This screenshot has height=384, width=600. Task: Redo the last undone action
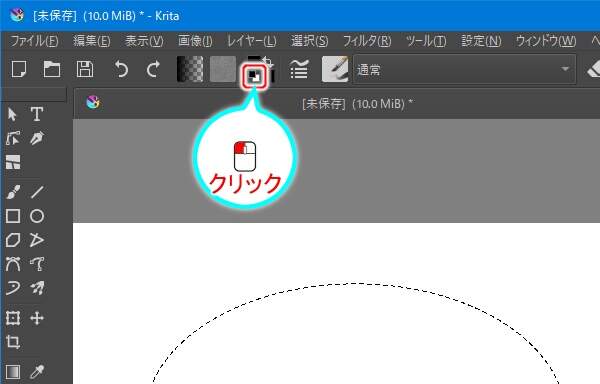153,69
